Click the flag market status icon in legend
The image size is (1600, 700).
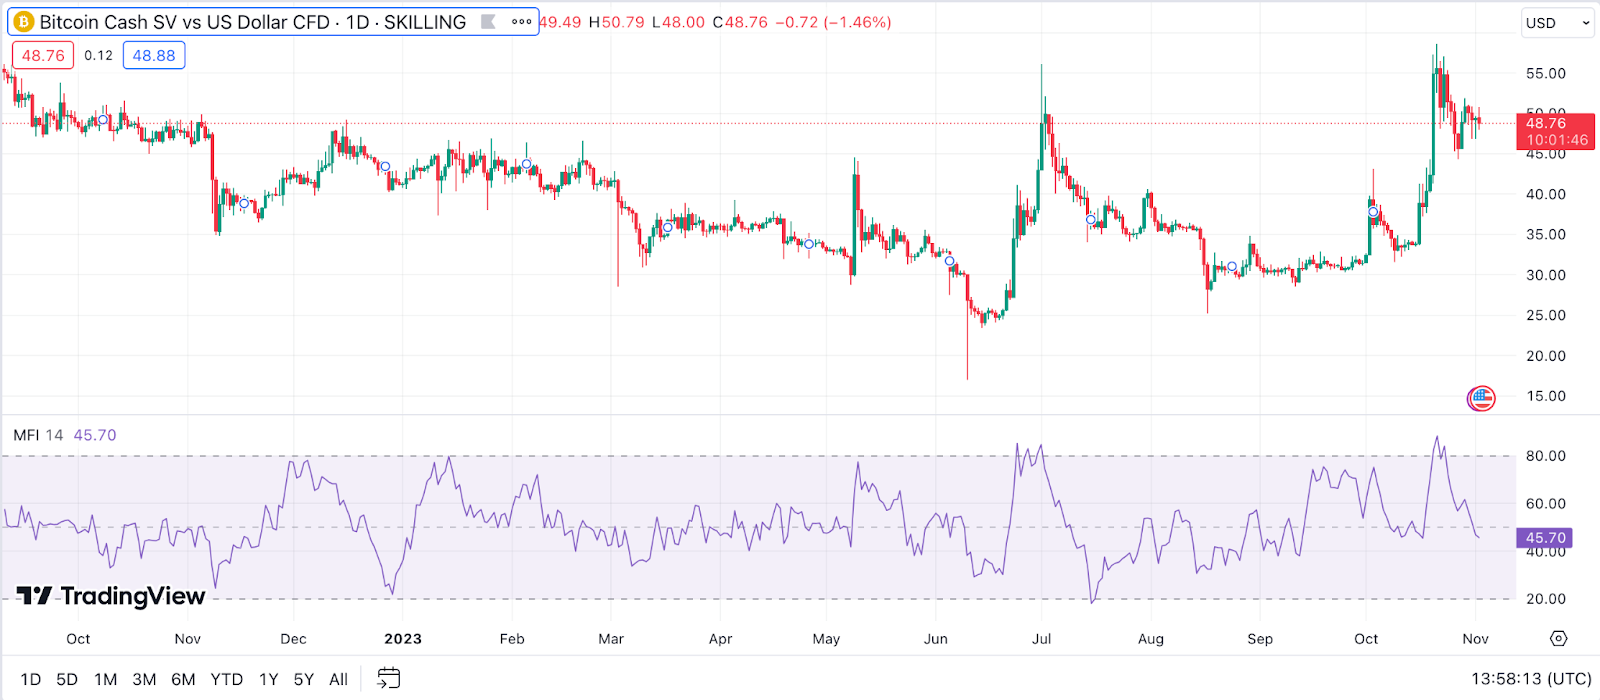click(488, 22)
